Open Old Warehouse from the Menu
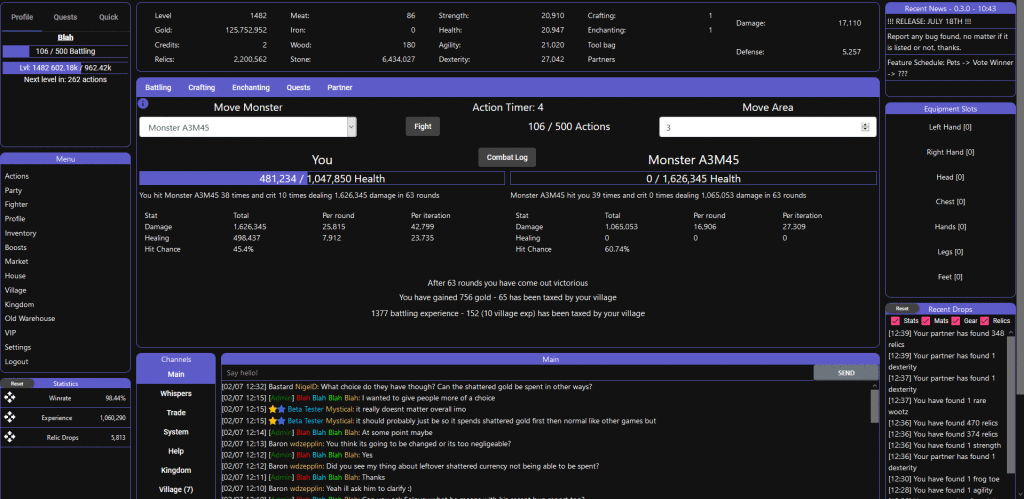The width and height of the screenshot is (1024, 499). click(29, 319)
